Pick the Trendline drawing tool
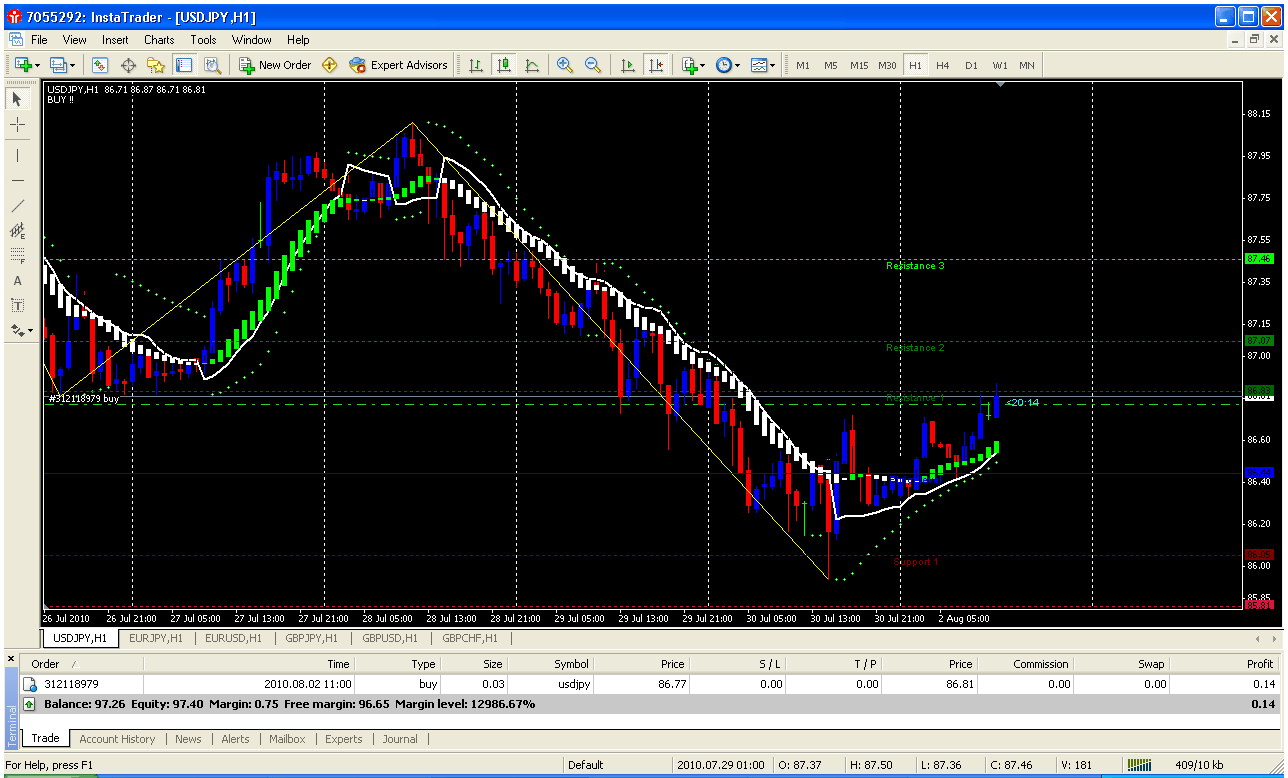The height and width of the screenshot is (778, 1288). tap(17, 205)
